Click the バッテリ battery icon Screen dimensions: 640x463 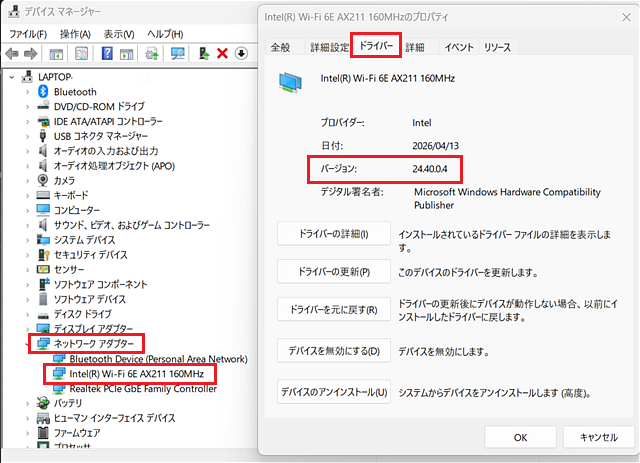pos(43,403)
